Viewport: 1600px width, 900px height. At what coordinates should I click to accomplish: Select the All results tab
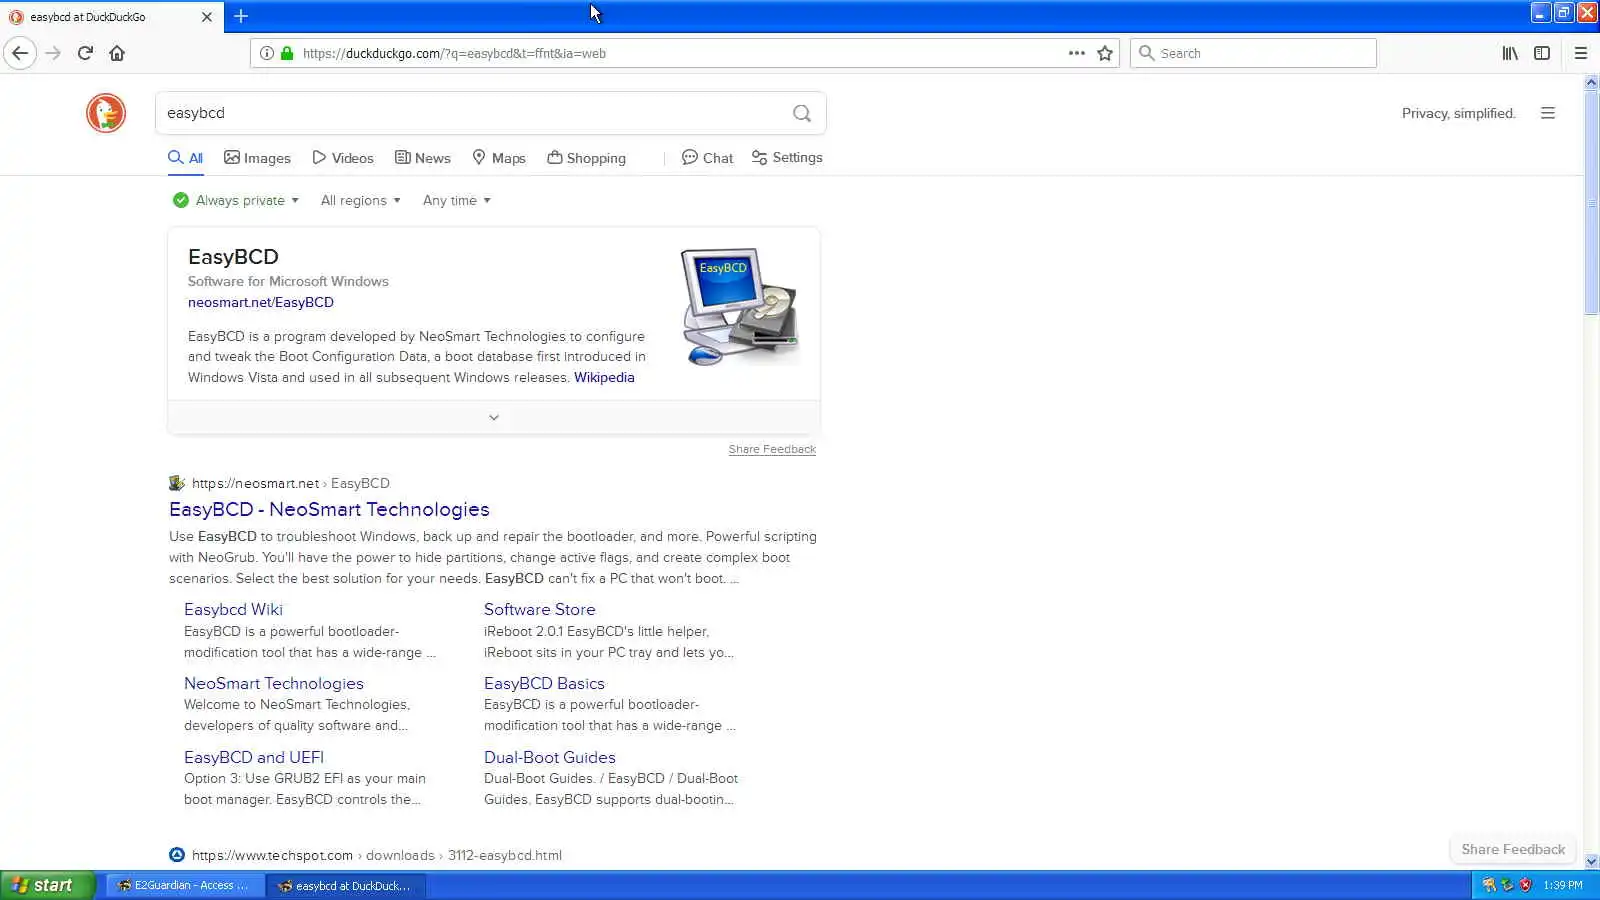click(x=186, y=158)
